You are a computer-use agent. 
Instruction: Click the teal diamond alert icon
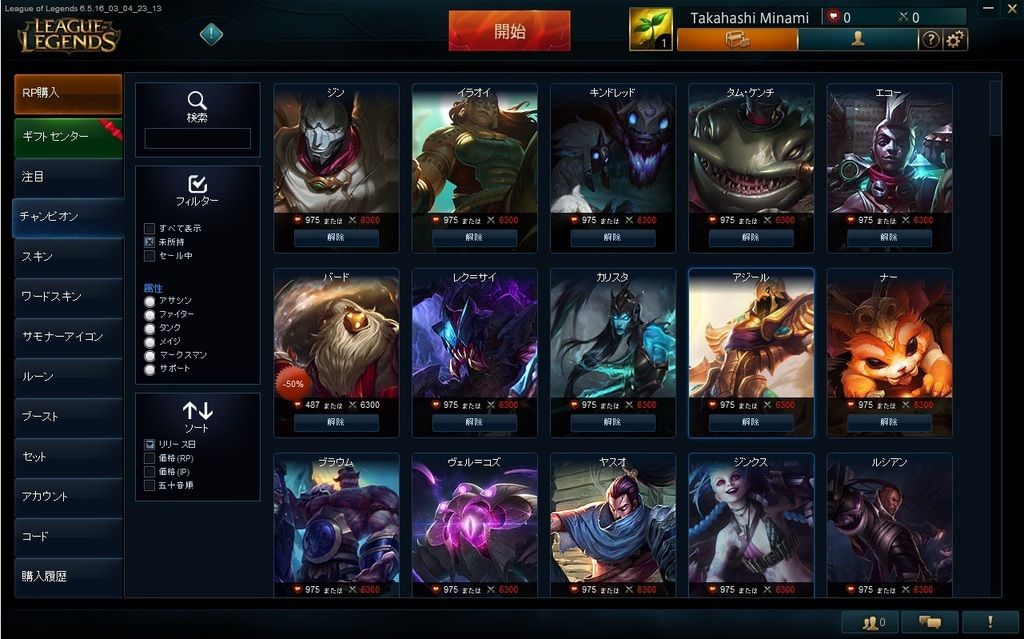211,34
